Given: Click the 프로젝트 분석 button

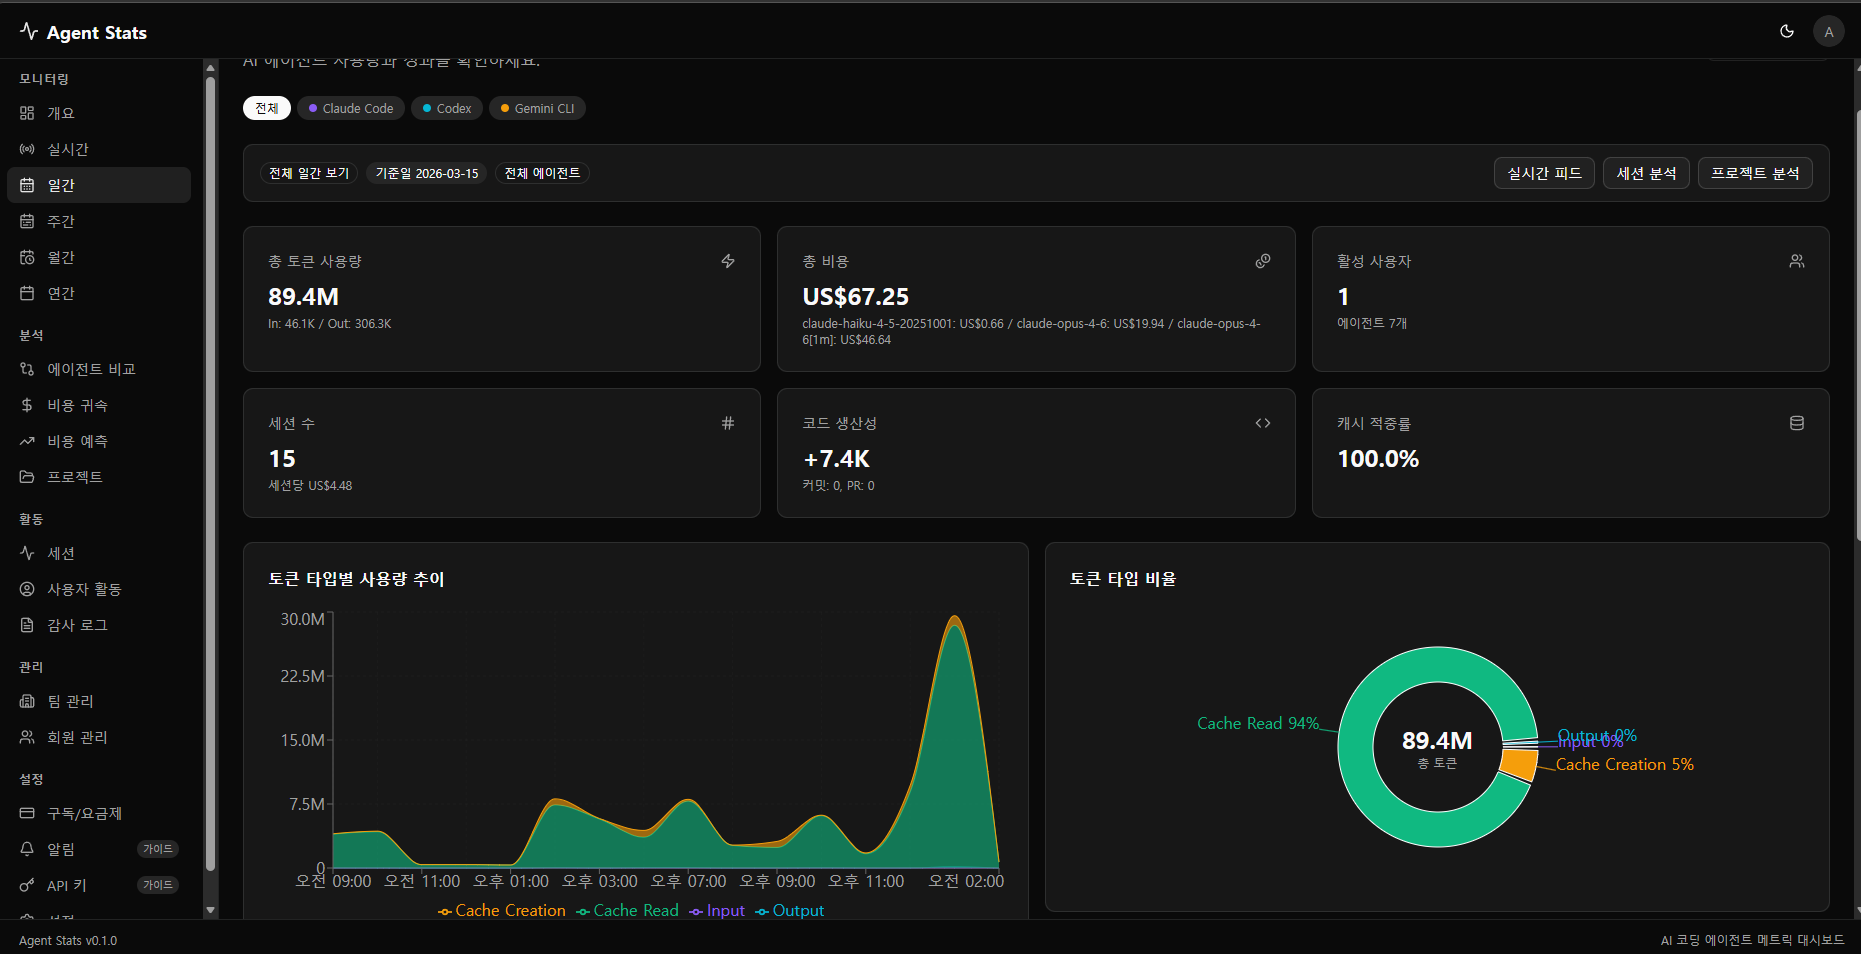Looking at the screenshot, I should point(1754,173).
